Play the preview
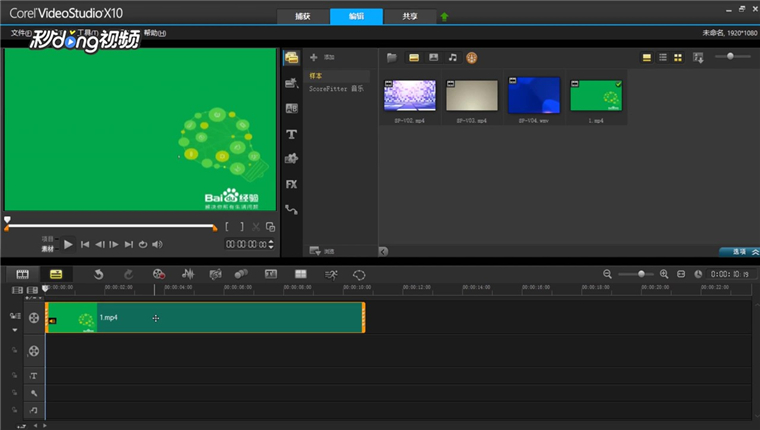The height and width of the screenshot is (430, 760). (68, 244)
